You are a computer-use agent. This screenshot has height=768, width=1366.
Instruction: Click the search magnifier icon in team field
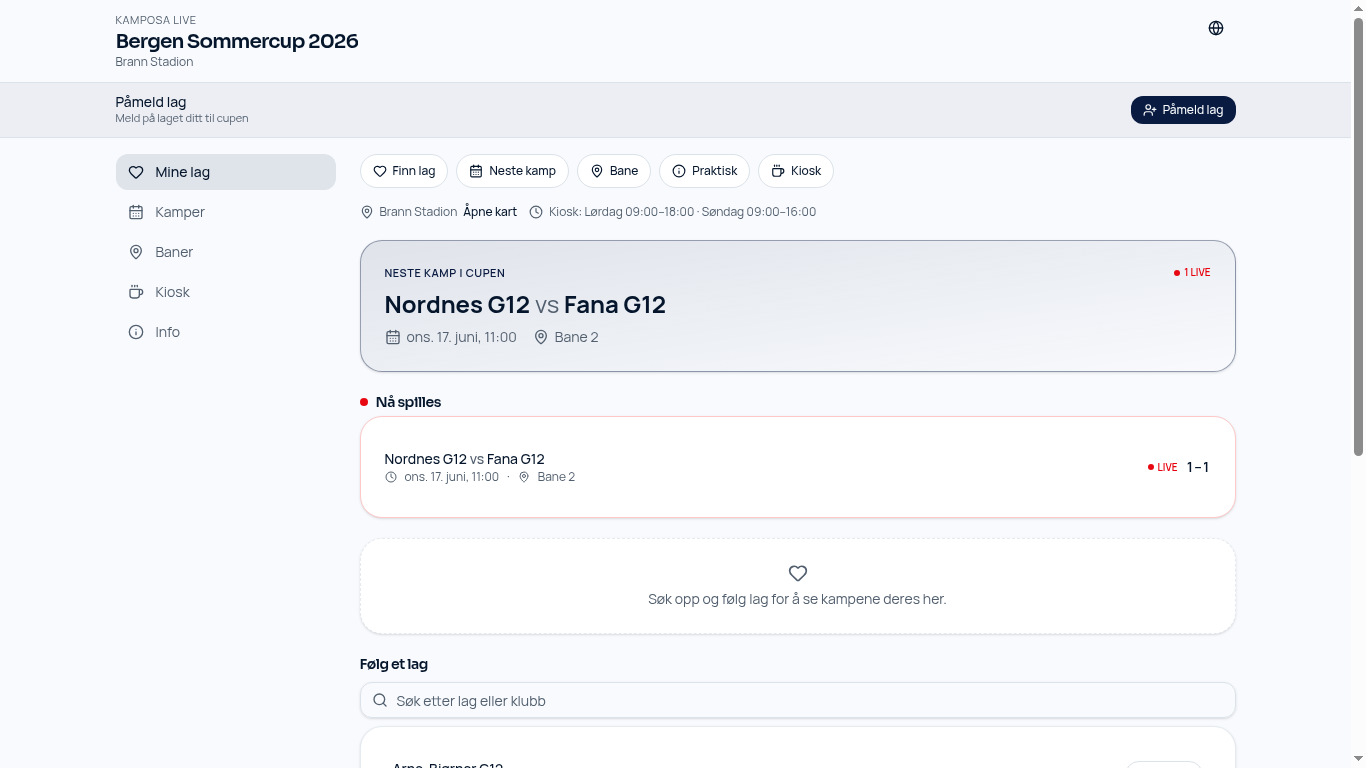(380, 700)
